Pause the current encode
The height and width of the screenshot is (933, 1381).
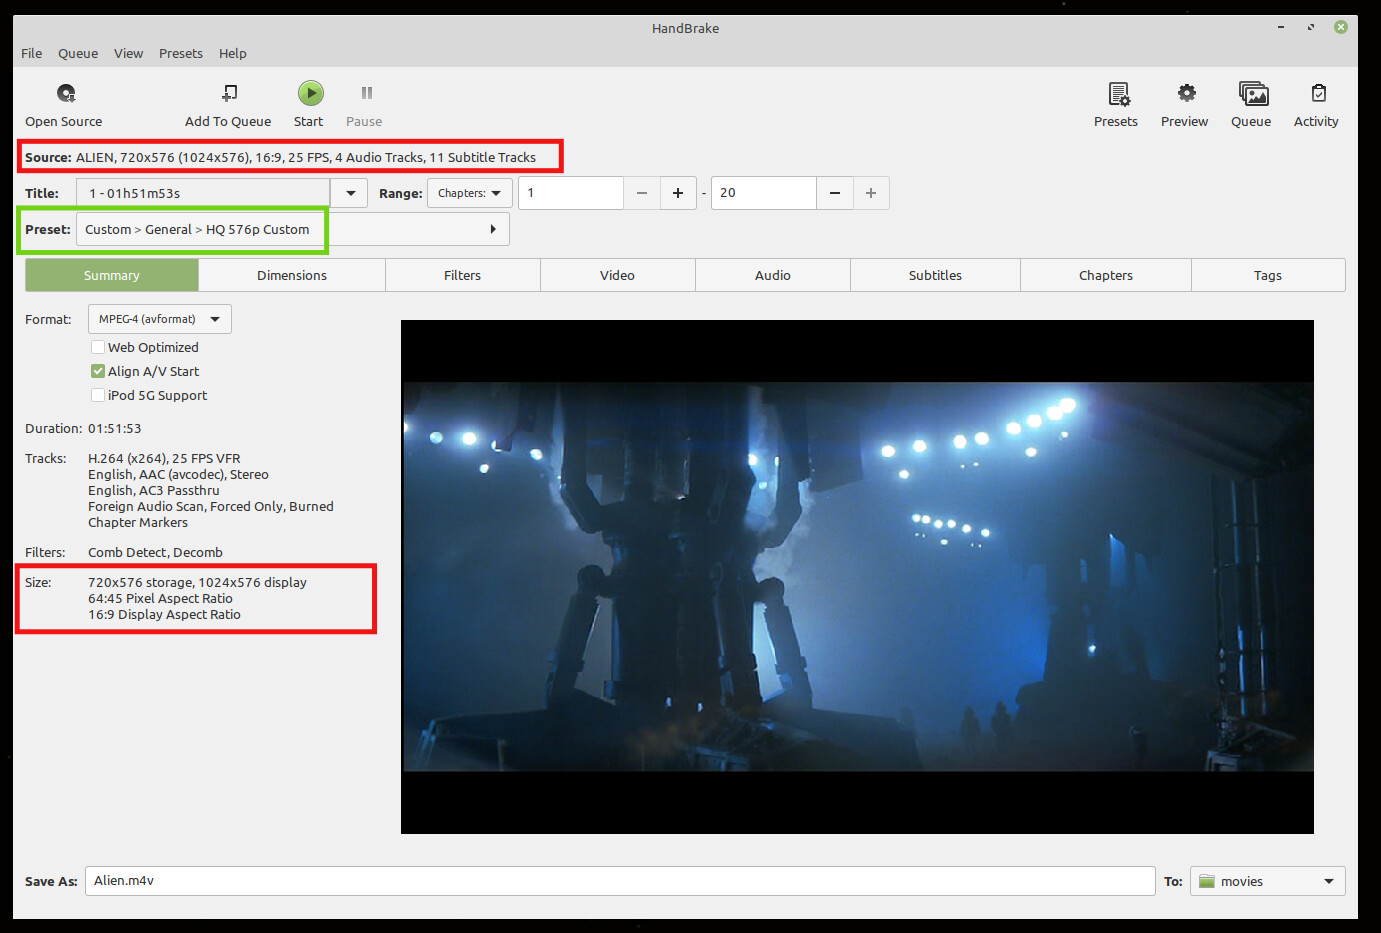pyautogui.click(x=363, y=104)
